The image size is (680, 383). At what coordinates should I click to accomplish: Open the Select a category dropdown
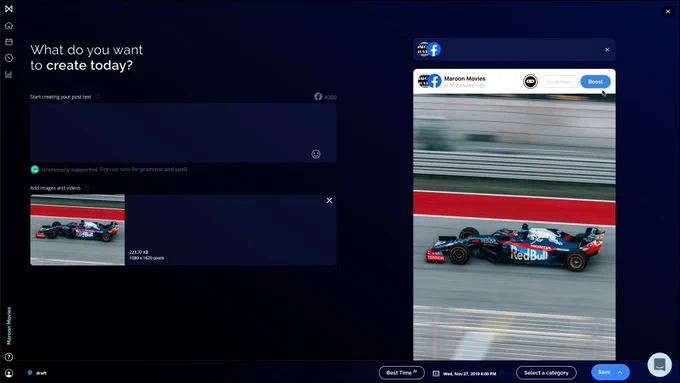[546, 373]
